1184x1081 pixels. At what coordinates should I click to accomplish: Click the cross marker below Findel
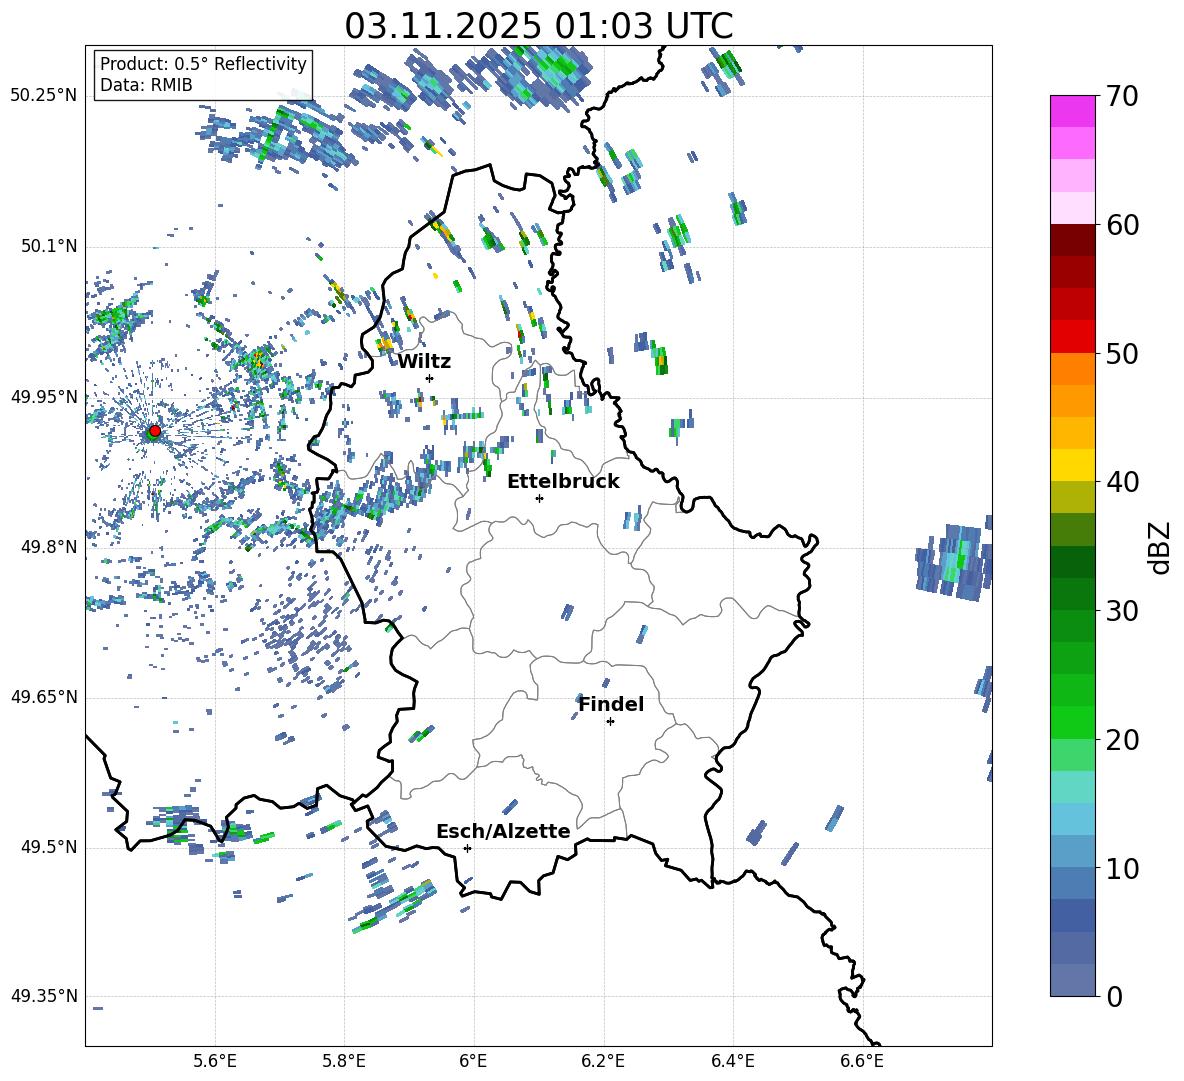610,722
